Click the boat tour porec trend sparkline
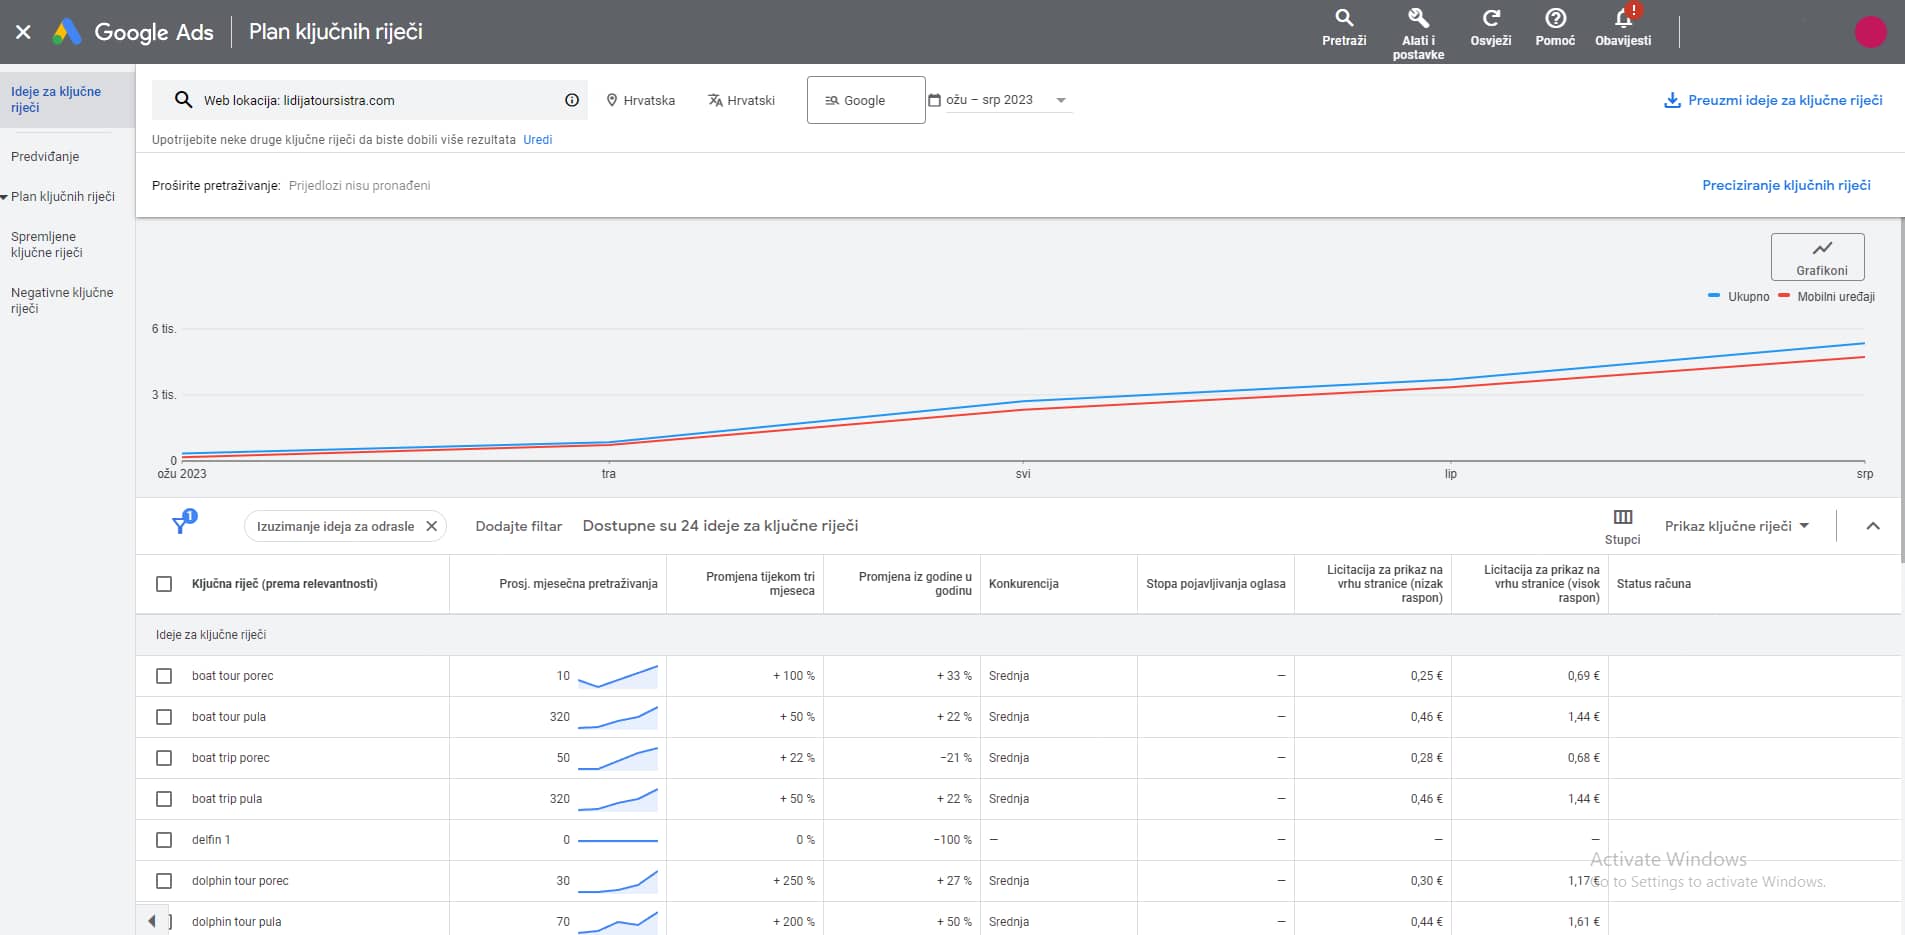1905x935 pixels. (618, 676)
